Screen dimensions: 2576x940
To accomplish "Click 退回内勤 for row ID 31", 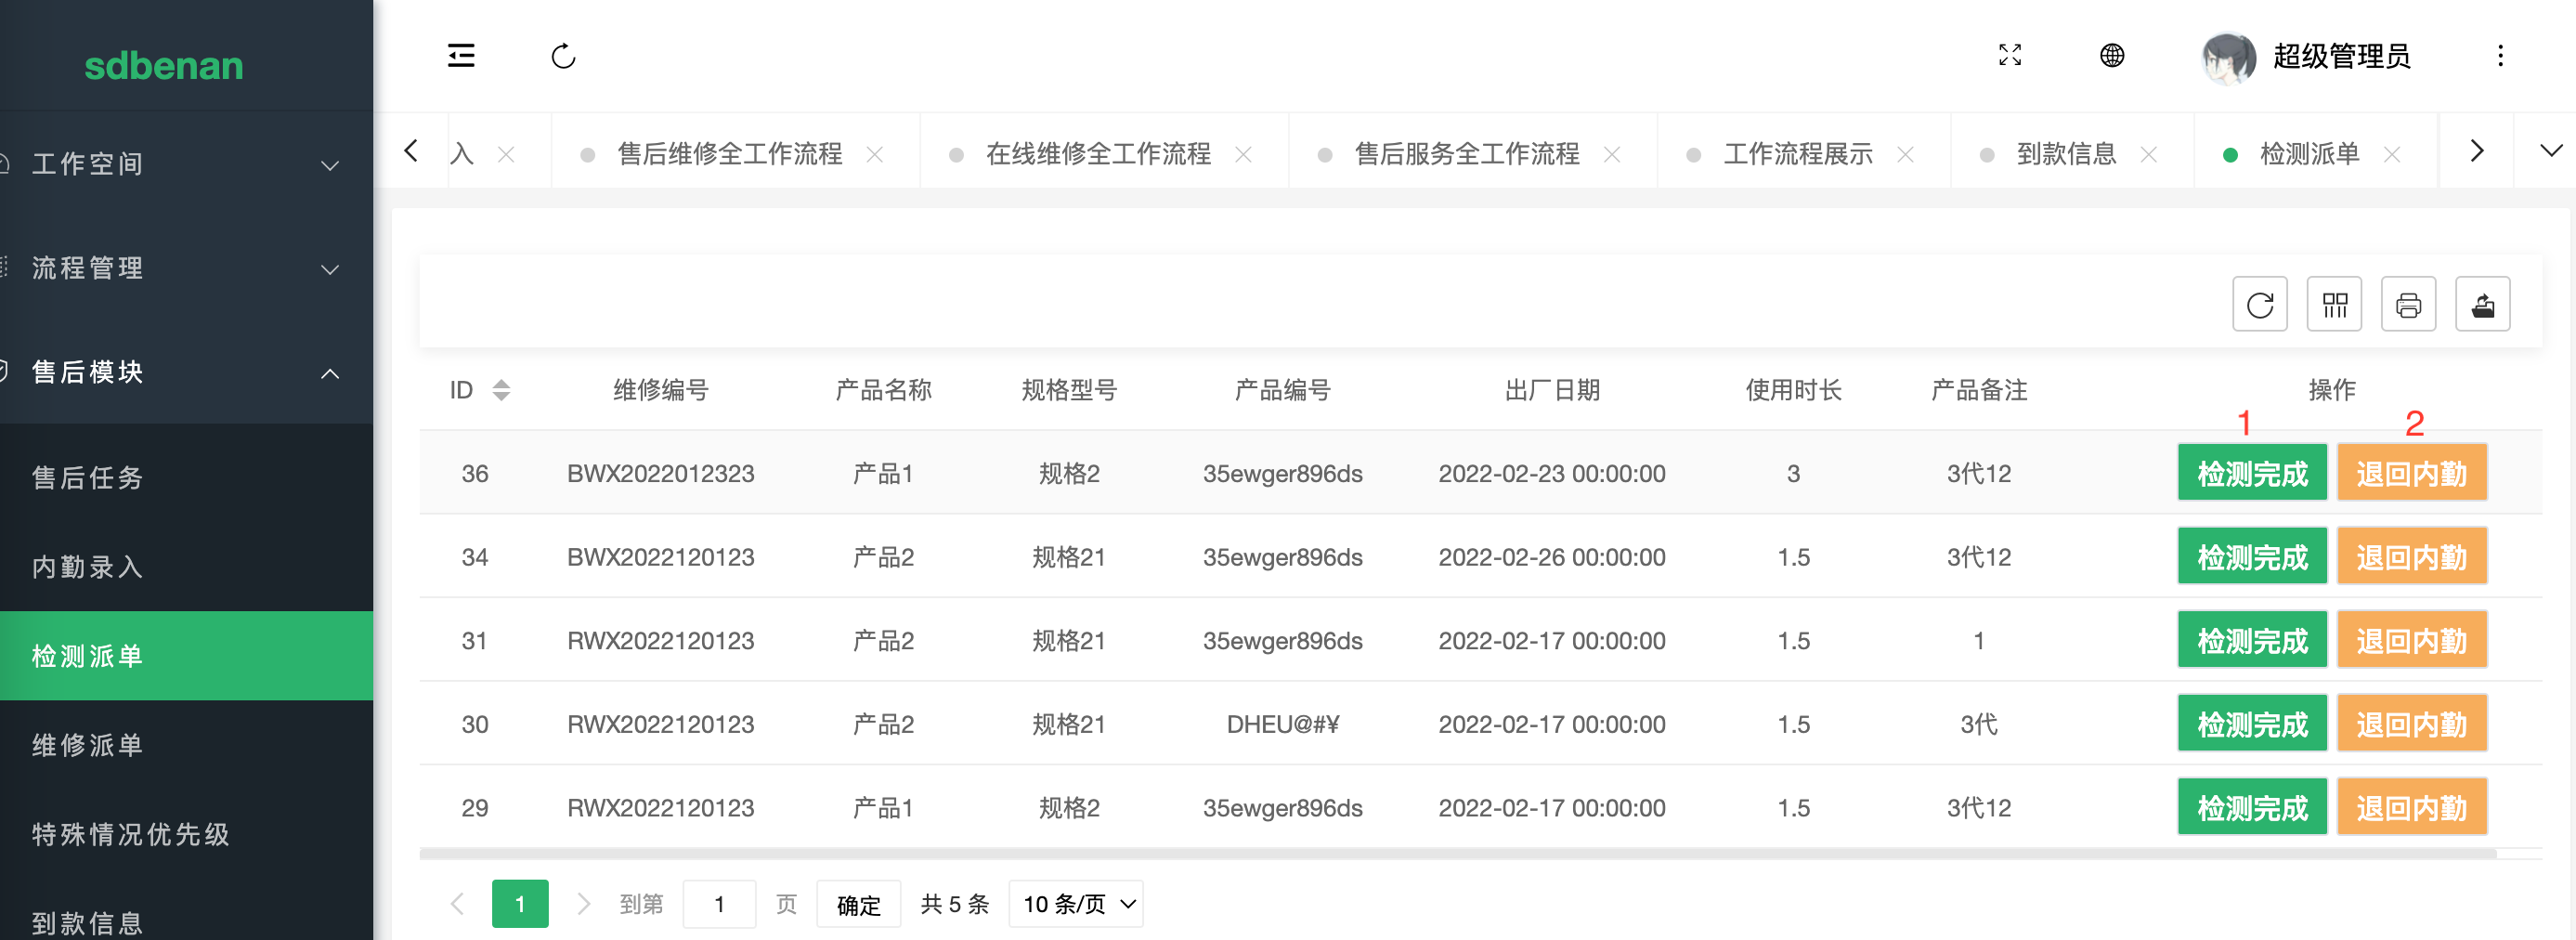I will pyautogui.click(x=2411, y=640).
